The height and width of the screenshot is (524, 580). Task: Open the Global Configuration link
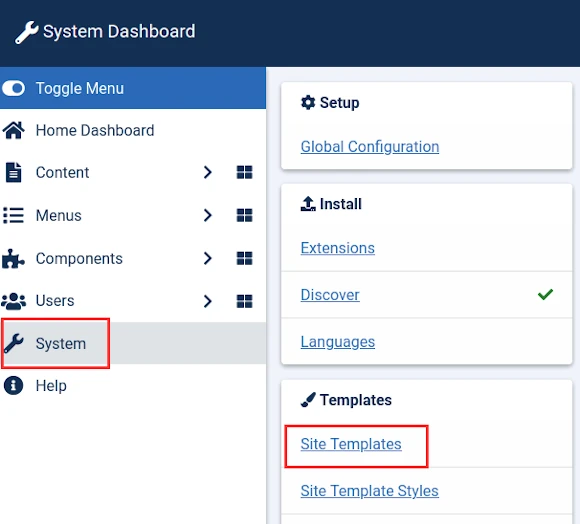pos(370,147)
